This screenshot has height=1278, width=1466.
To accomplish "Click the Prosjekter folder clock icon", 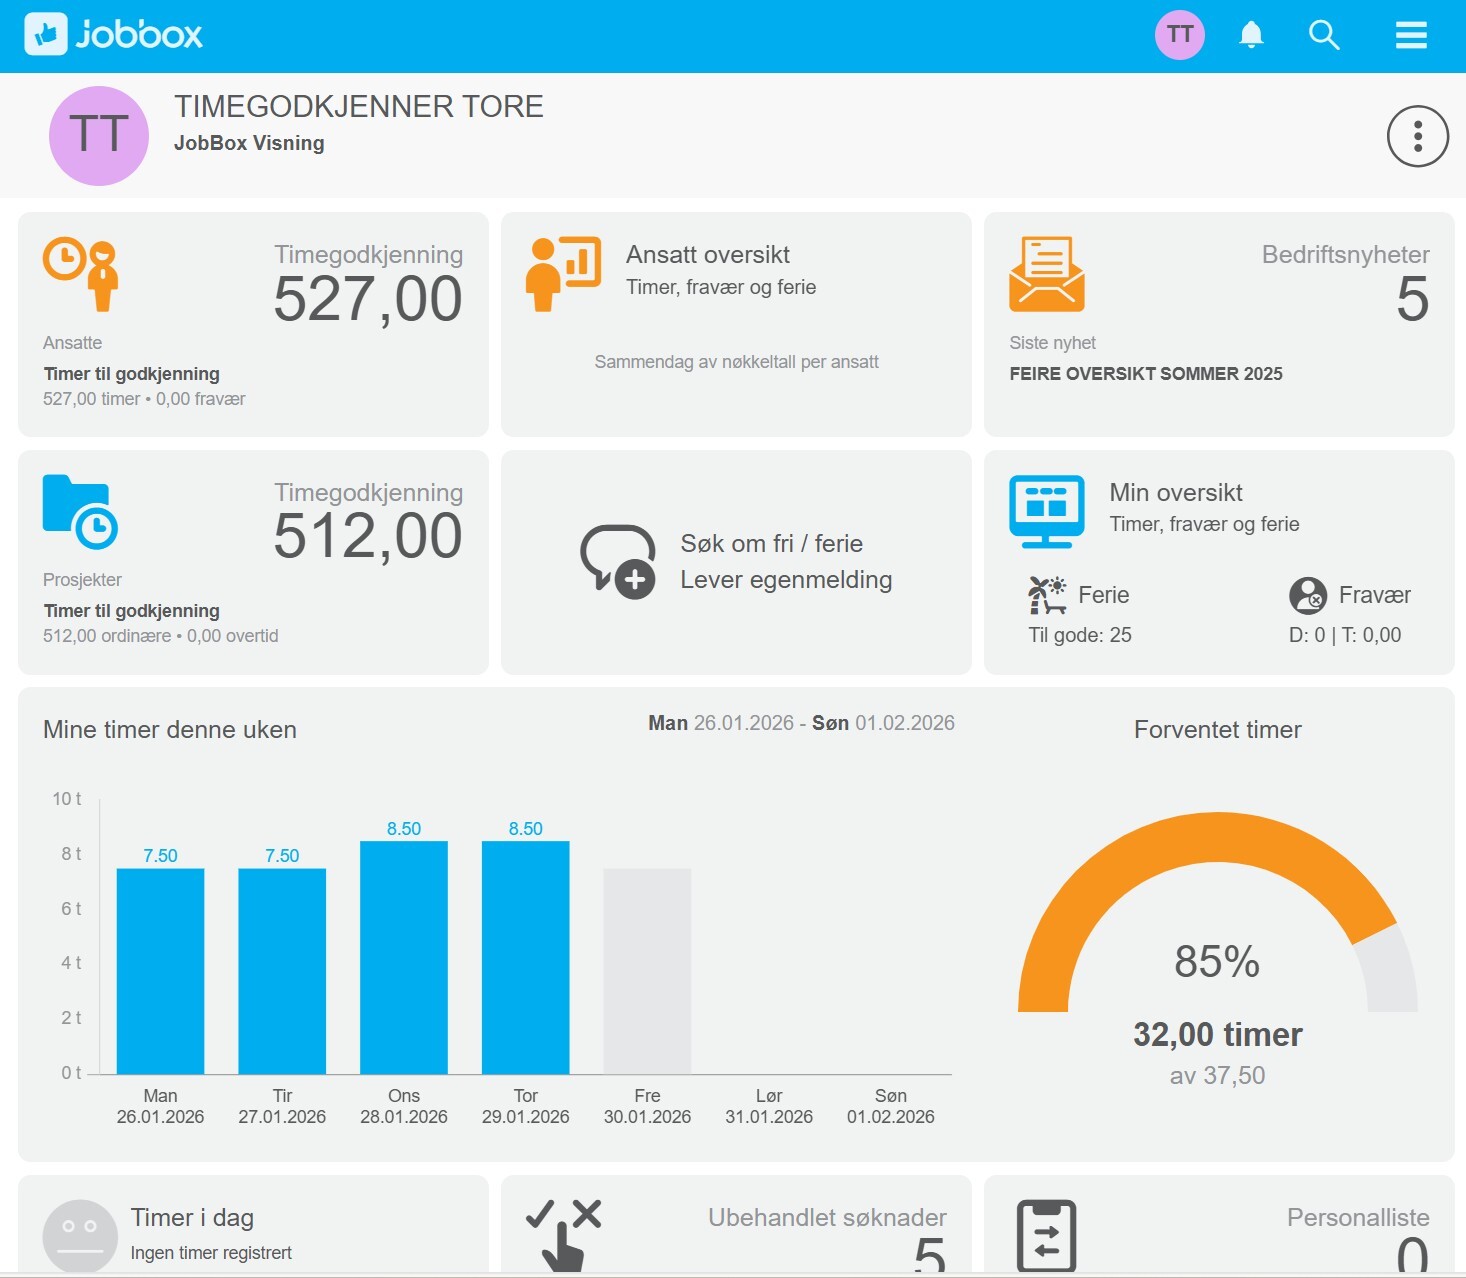I will (80, 511).
